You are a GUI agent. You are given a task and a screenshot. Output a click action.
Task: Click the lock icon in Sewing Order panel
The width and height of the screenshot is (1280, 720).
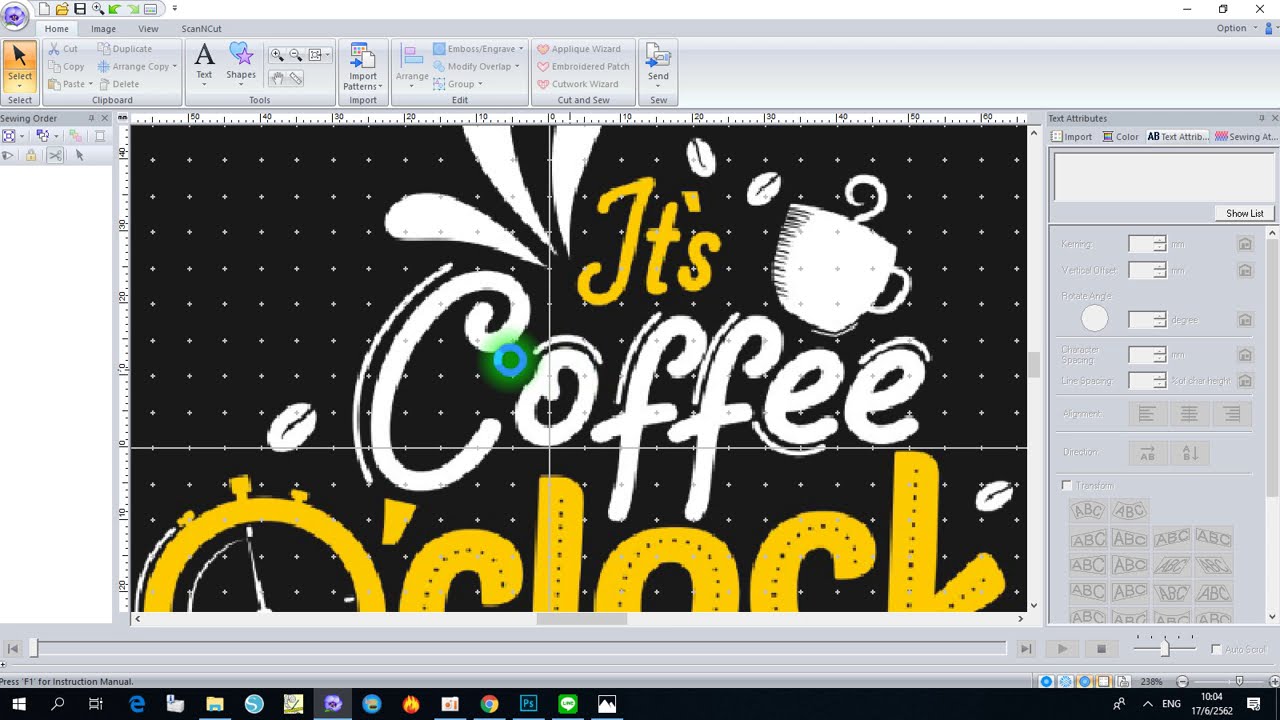31,155
